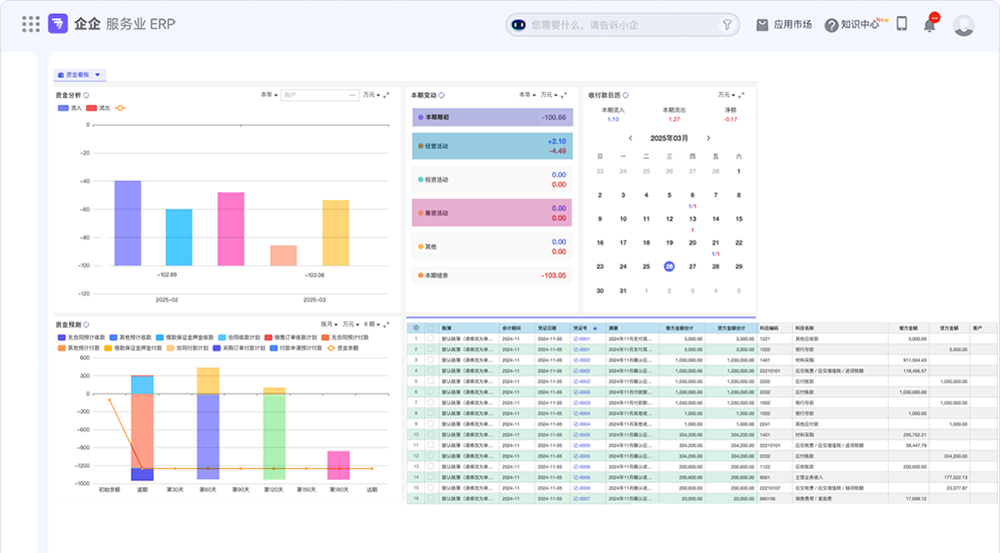Toggle the 流出 red legend swatch
Image resolution: width=1000 pixels, height=553 pixels.
coord(91,108)
